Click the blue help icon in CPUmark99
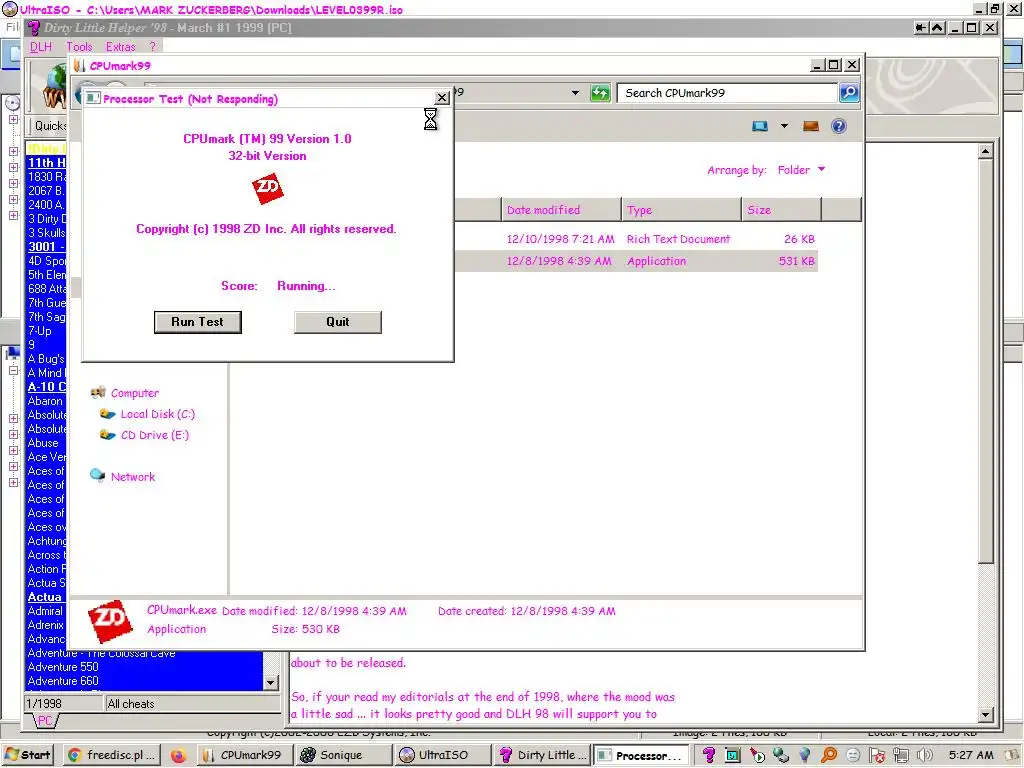1024x768 pixels. click(x=839, y=126)
